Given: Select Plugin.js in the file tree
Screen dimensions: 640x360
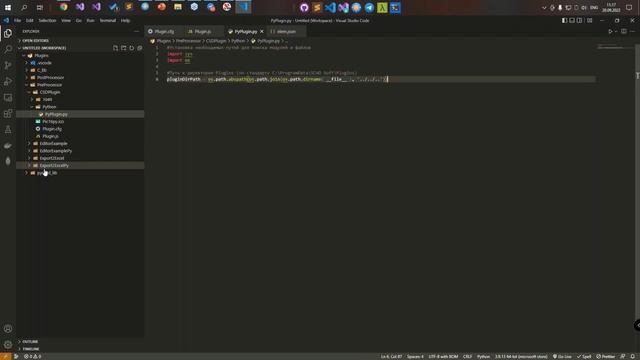Looking at the screenshot, I should coord(80,136).
